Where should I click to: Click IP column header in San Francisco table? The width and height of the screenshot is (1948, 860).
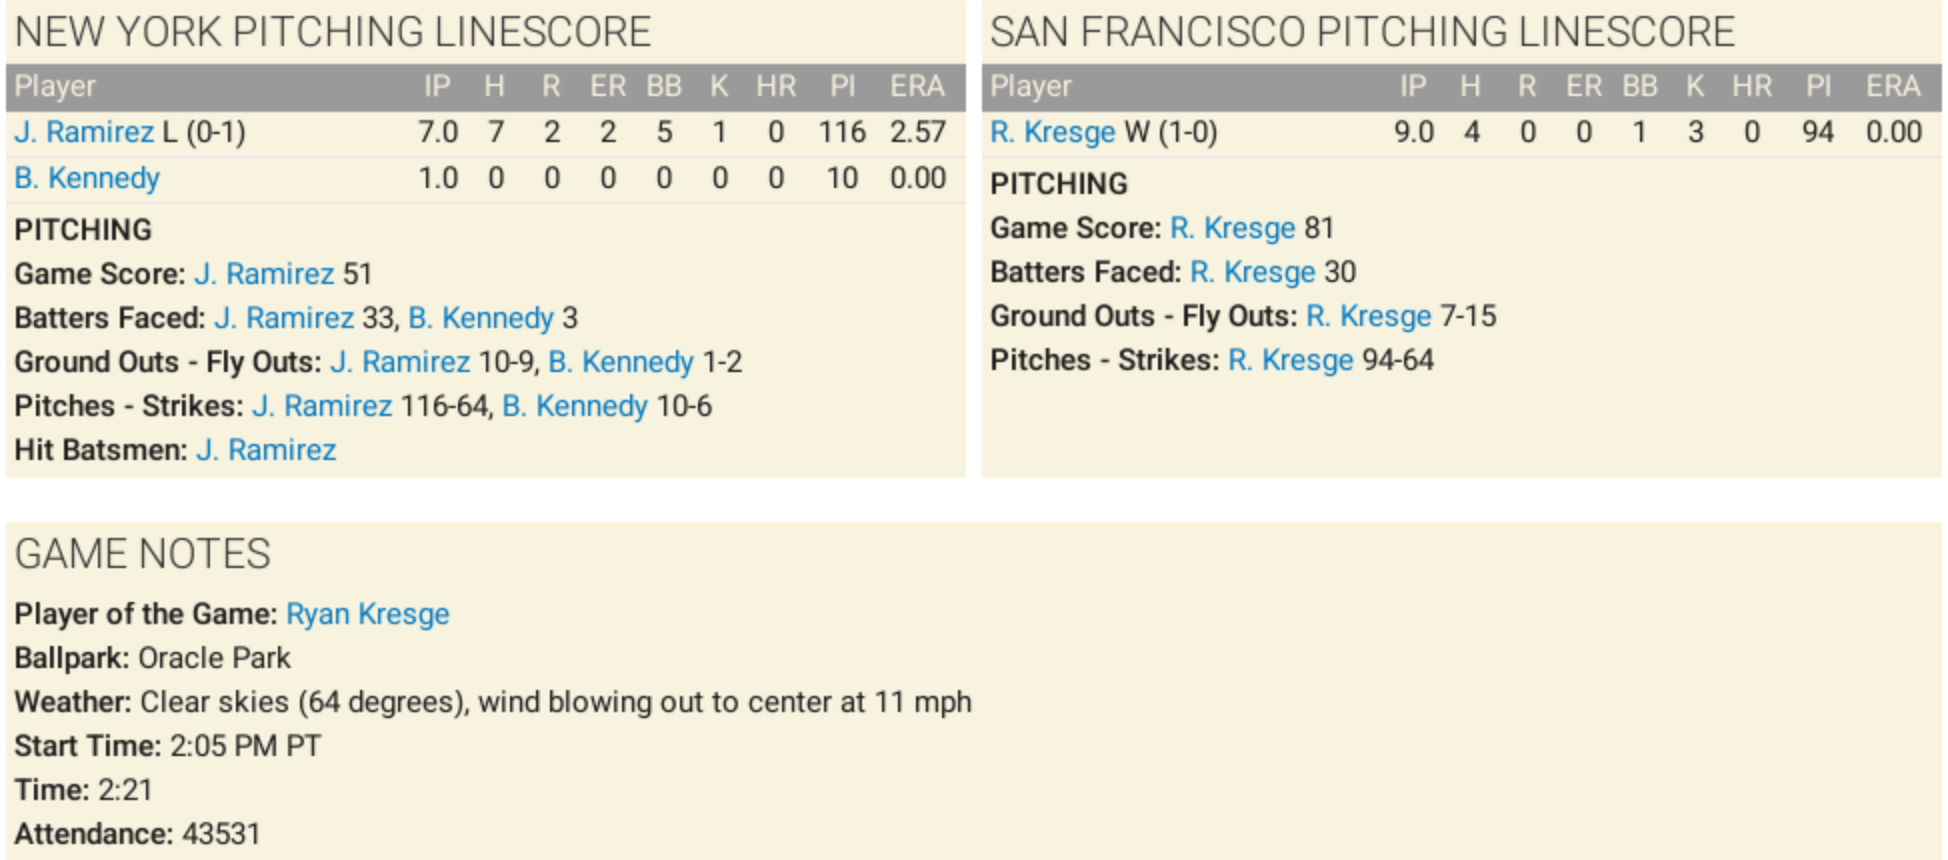1413,87
